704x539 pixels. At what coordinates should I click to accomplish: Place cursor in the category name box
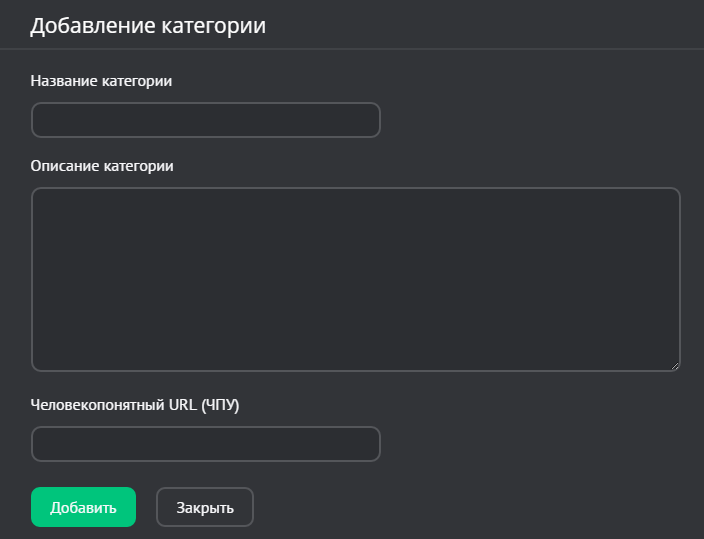pos(206,120)
